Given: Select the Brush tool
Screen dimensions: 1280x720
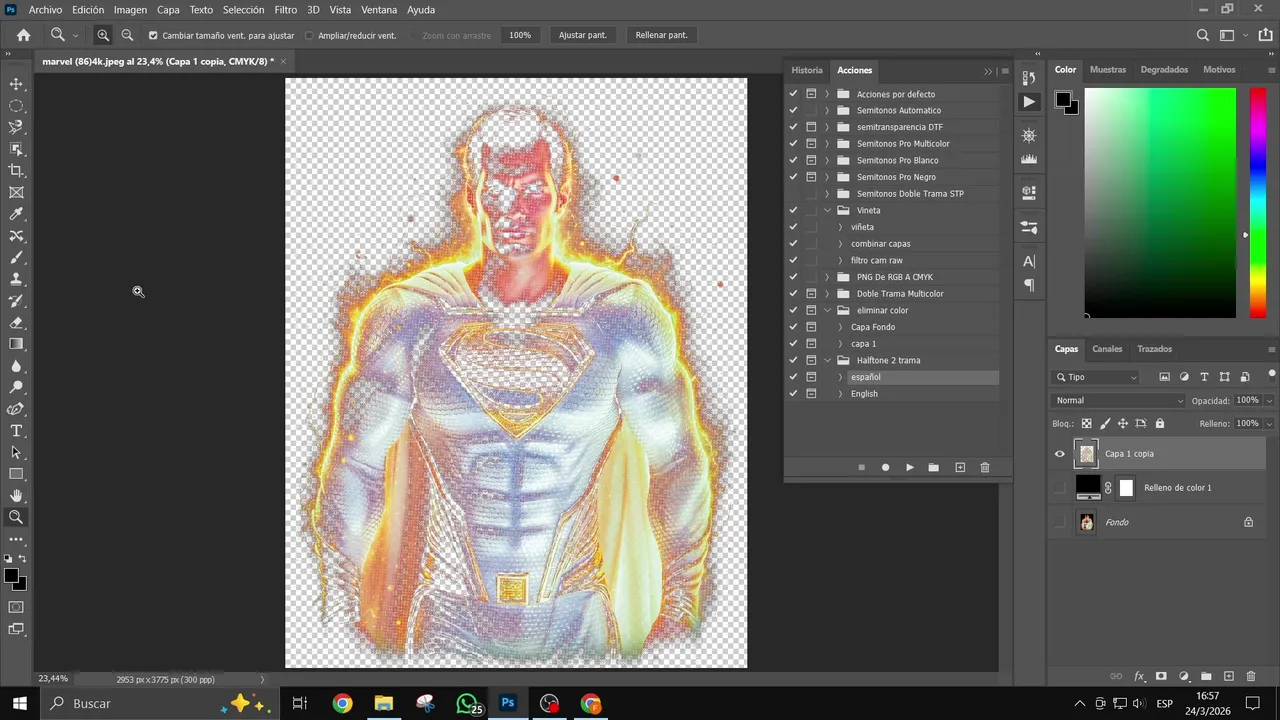Looking at the screenshot, I should click(16, 258).
